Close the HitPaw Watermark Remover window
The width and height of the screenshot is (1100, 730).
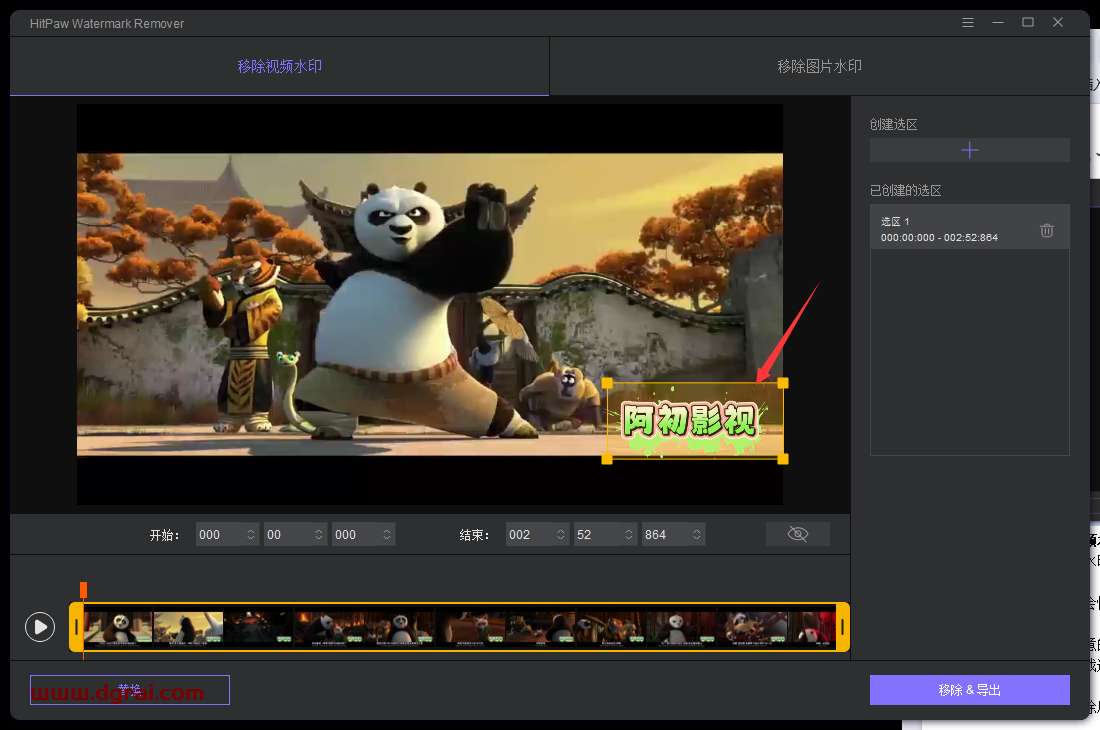(x=1058, y=22)
